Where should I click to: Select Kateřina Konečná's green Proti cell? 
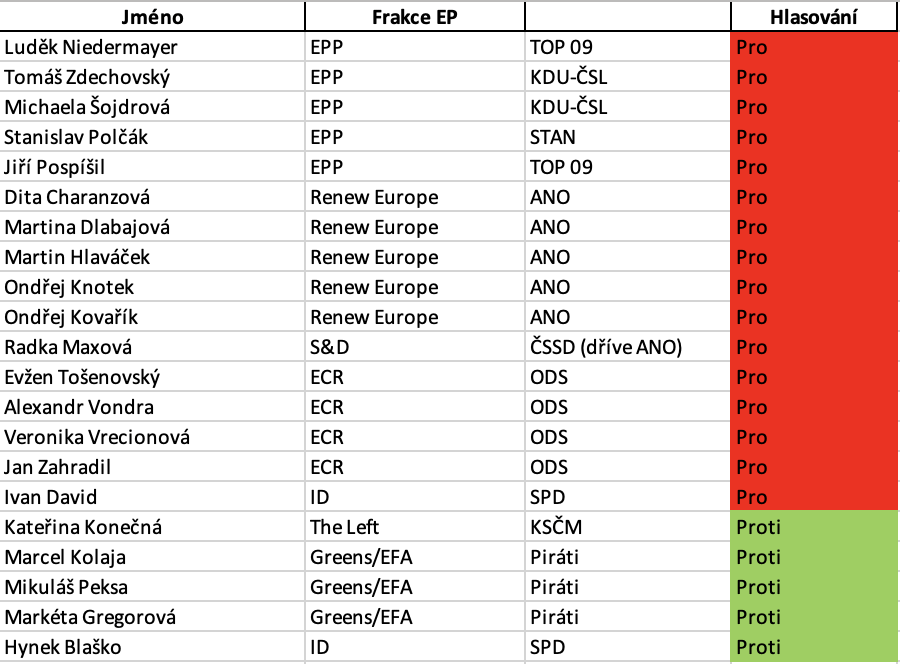tap(814, 527)
